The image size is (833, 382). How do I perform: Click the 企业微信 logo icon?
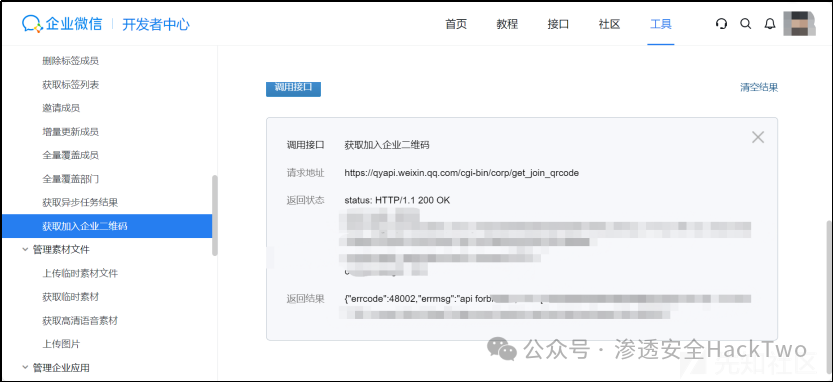point(31,23)
